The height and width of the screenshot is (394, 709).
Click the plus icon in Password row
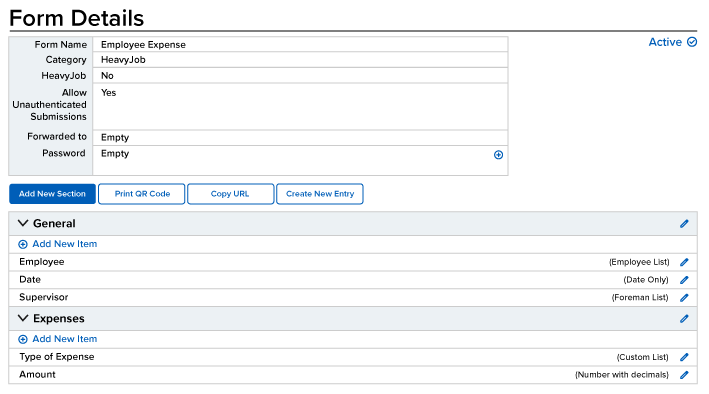tap(498, 155)
